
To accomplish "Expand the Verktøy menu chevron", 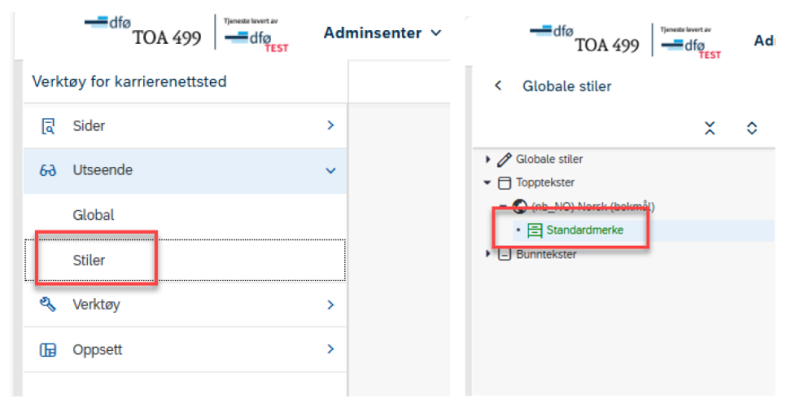I will pos(331,305).
